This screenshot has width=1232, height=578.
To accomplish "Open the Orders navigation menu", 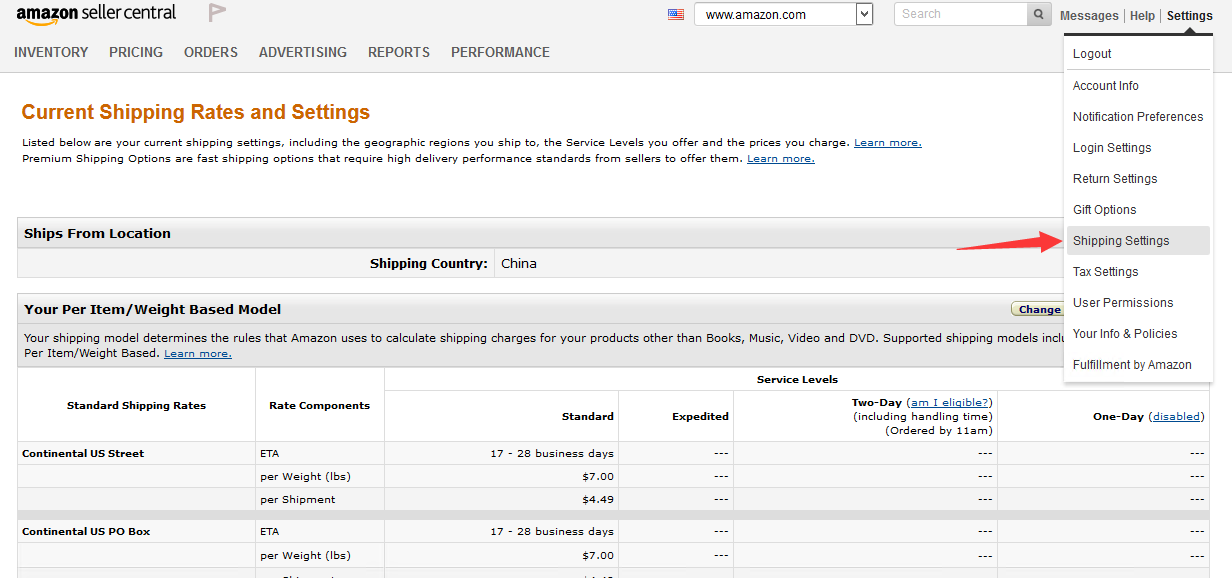I will click(211, 52).
